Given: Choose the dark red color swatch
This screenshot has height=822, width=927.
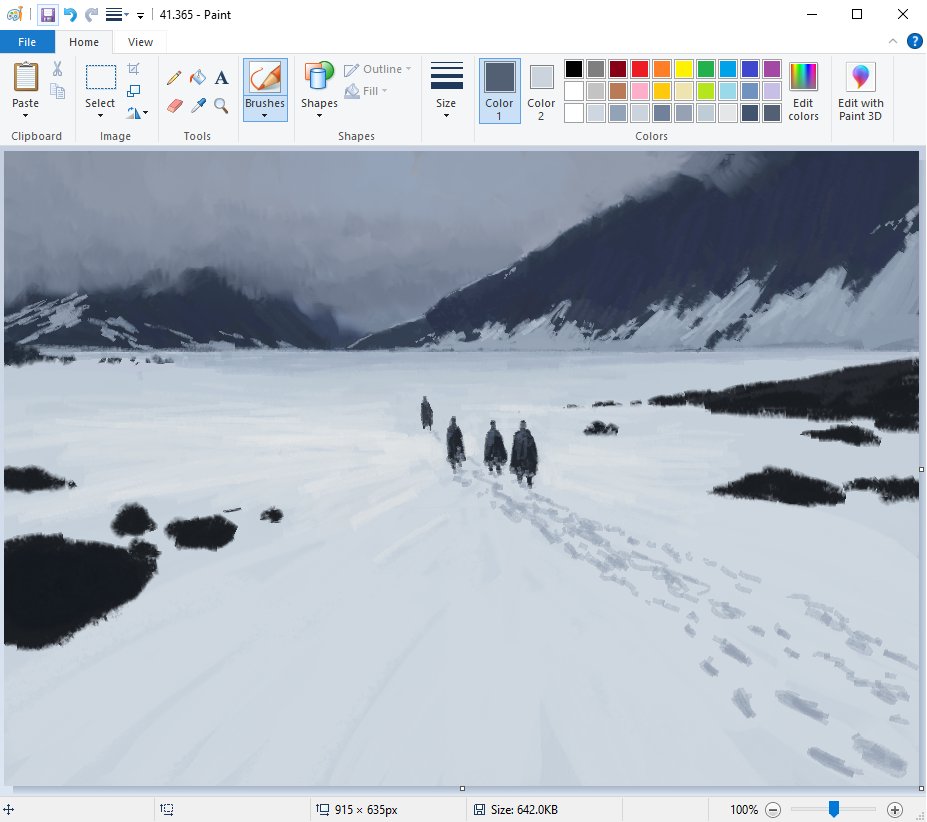Looking at the screenshot, I should (618, 69).
